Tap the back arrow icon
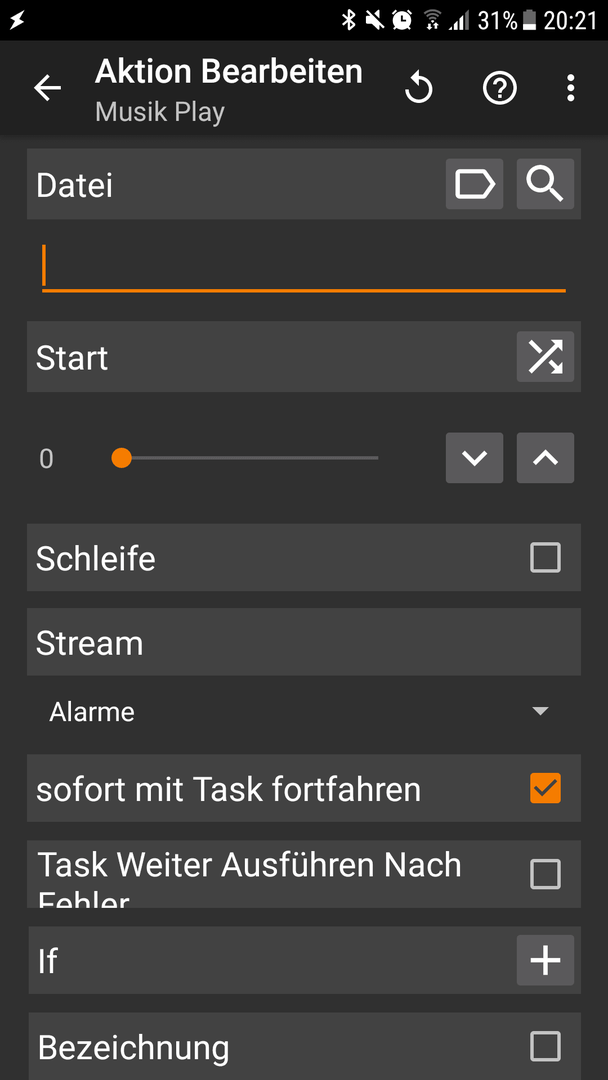The width and height of the screenshot is (608, 1080). (x=48, y=88)
